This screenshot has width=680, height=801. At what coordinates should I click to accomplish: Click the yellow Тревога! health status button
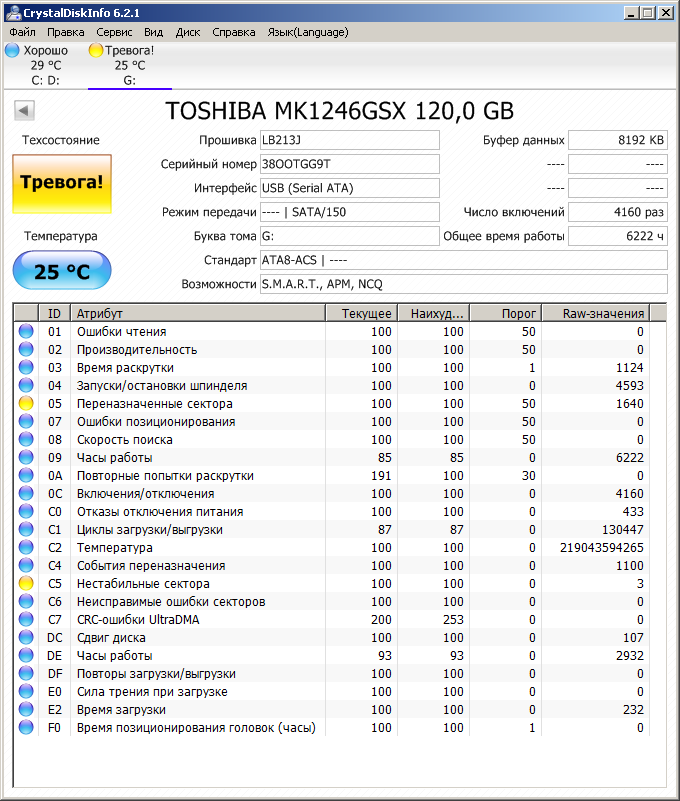tap(62, 184)
